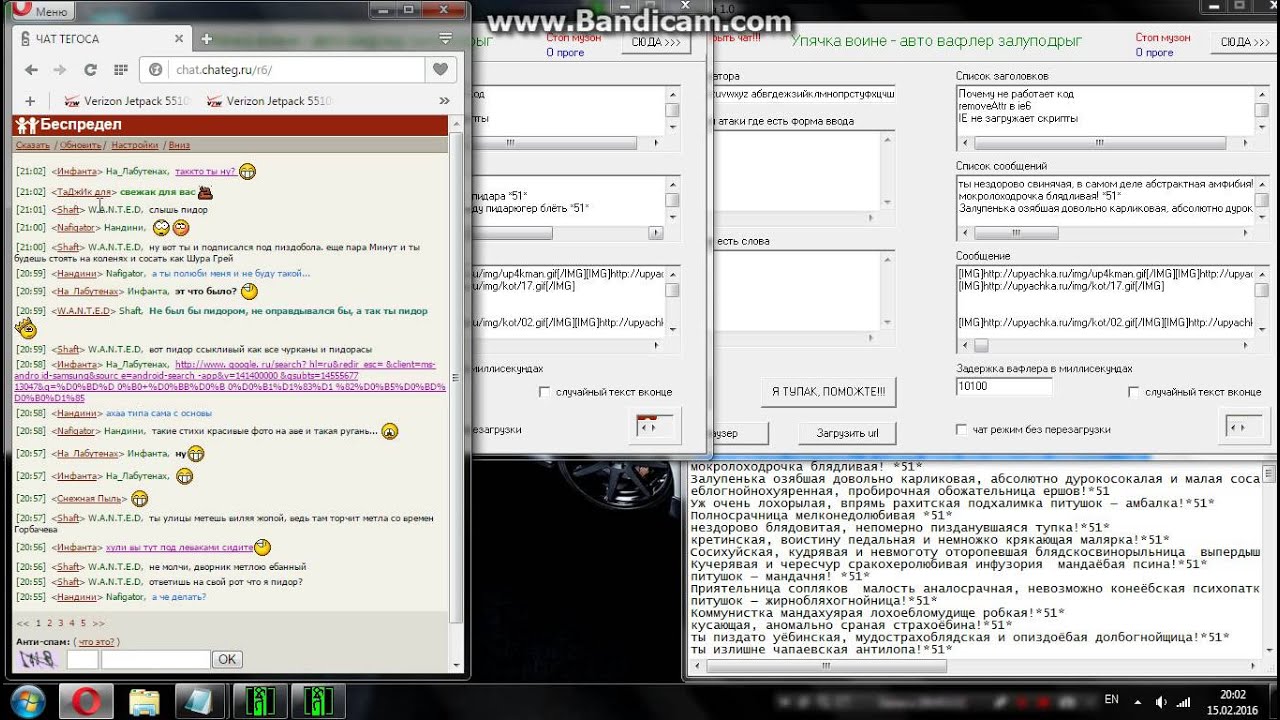Go back in Opera browser
The height and width of the screenshot is (720, 1280).
click(31, 70)
